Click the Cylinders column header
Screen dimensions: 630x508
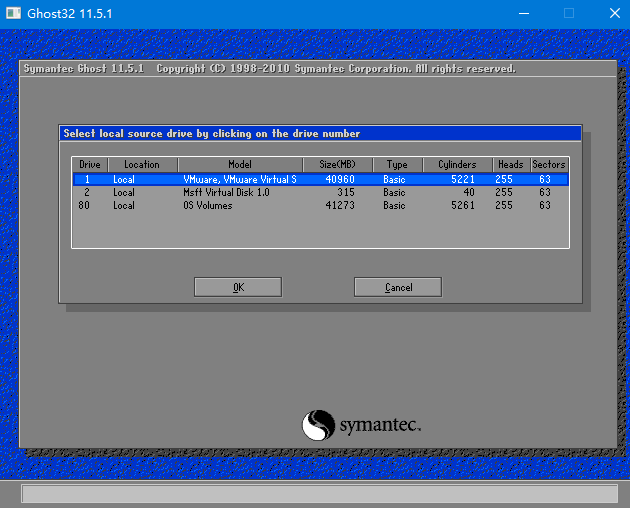(x=457, y=164)
